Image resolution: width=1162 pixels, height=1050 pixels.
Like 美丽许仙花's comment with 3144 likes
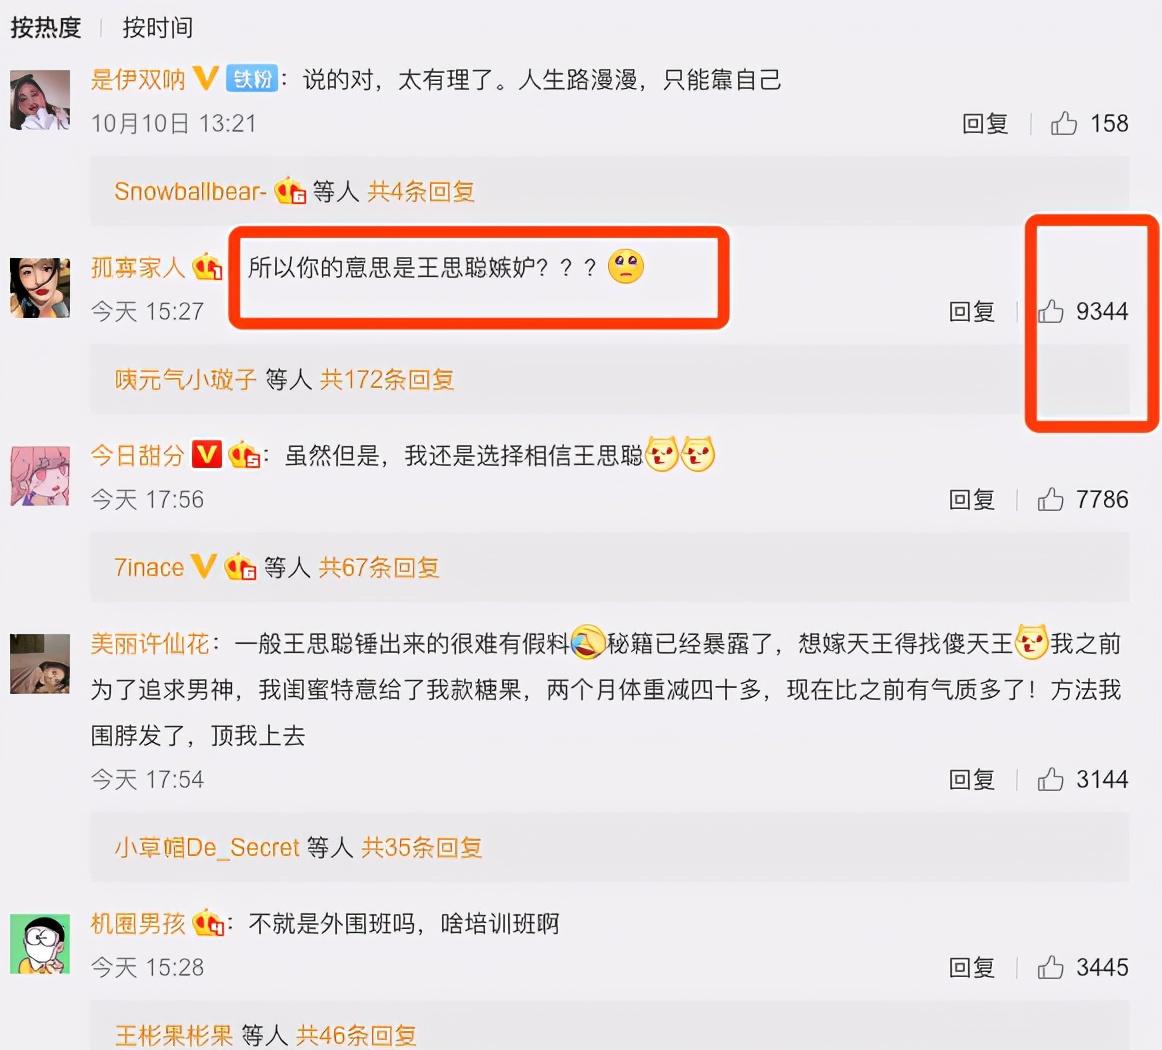(1050, 779)
